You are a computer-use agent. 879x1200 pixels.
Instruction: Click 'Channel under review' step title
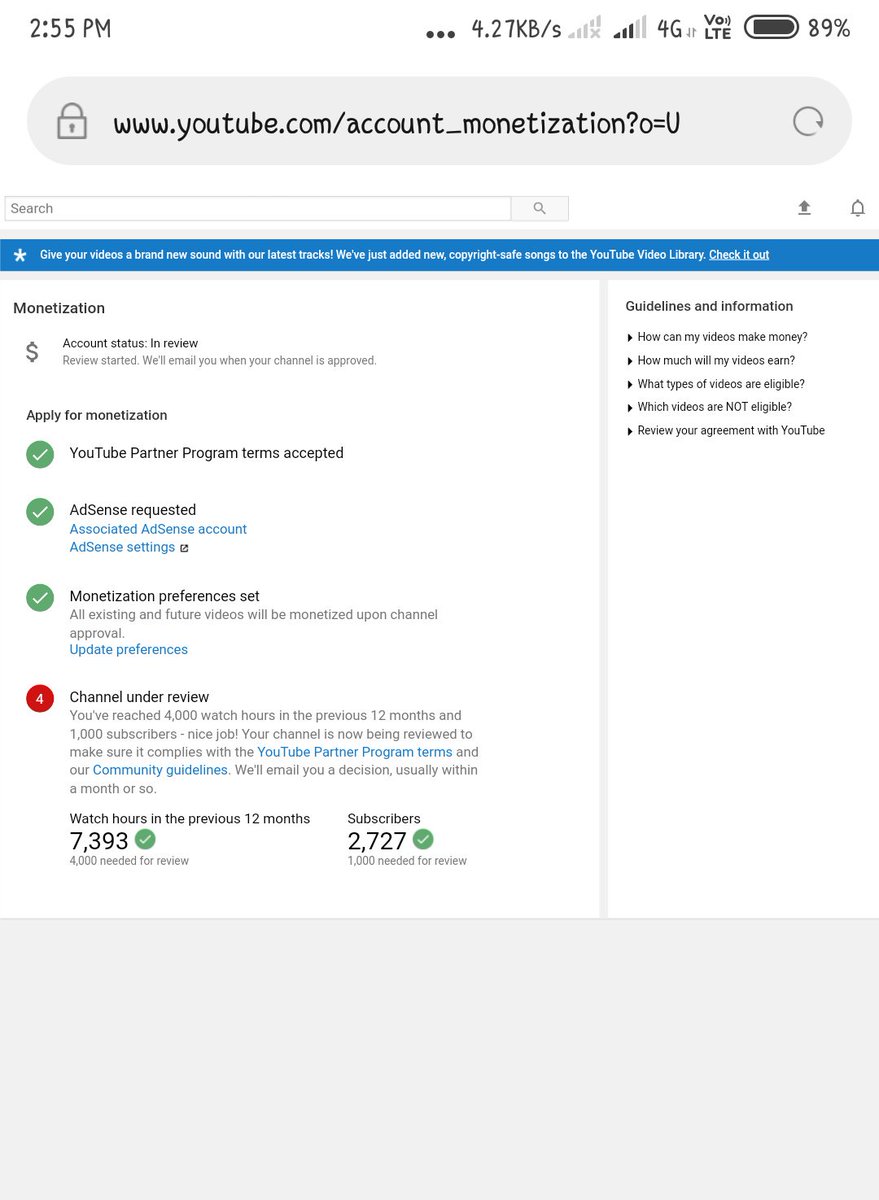pos(139,697)
